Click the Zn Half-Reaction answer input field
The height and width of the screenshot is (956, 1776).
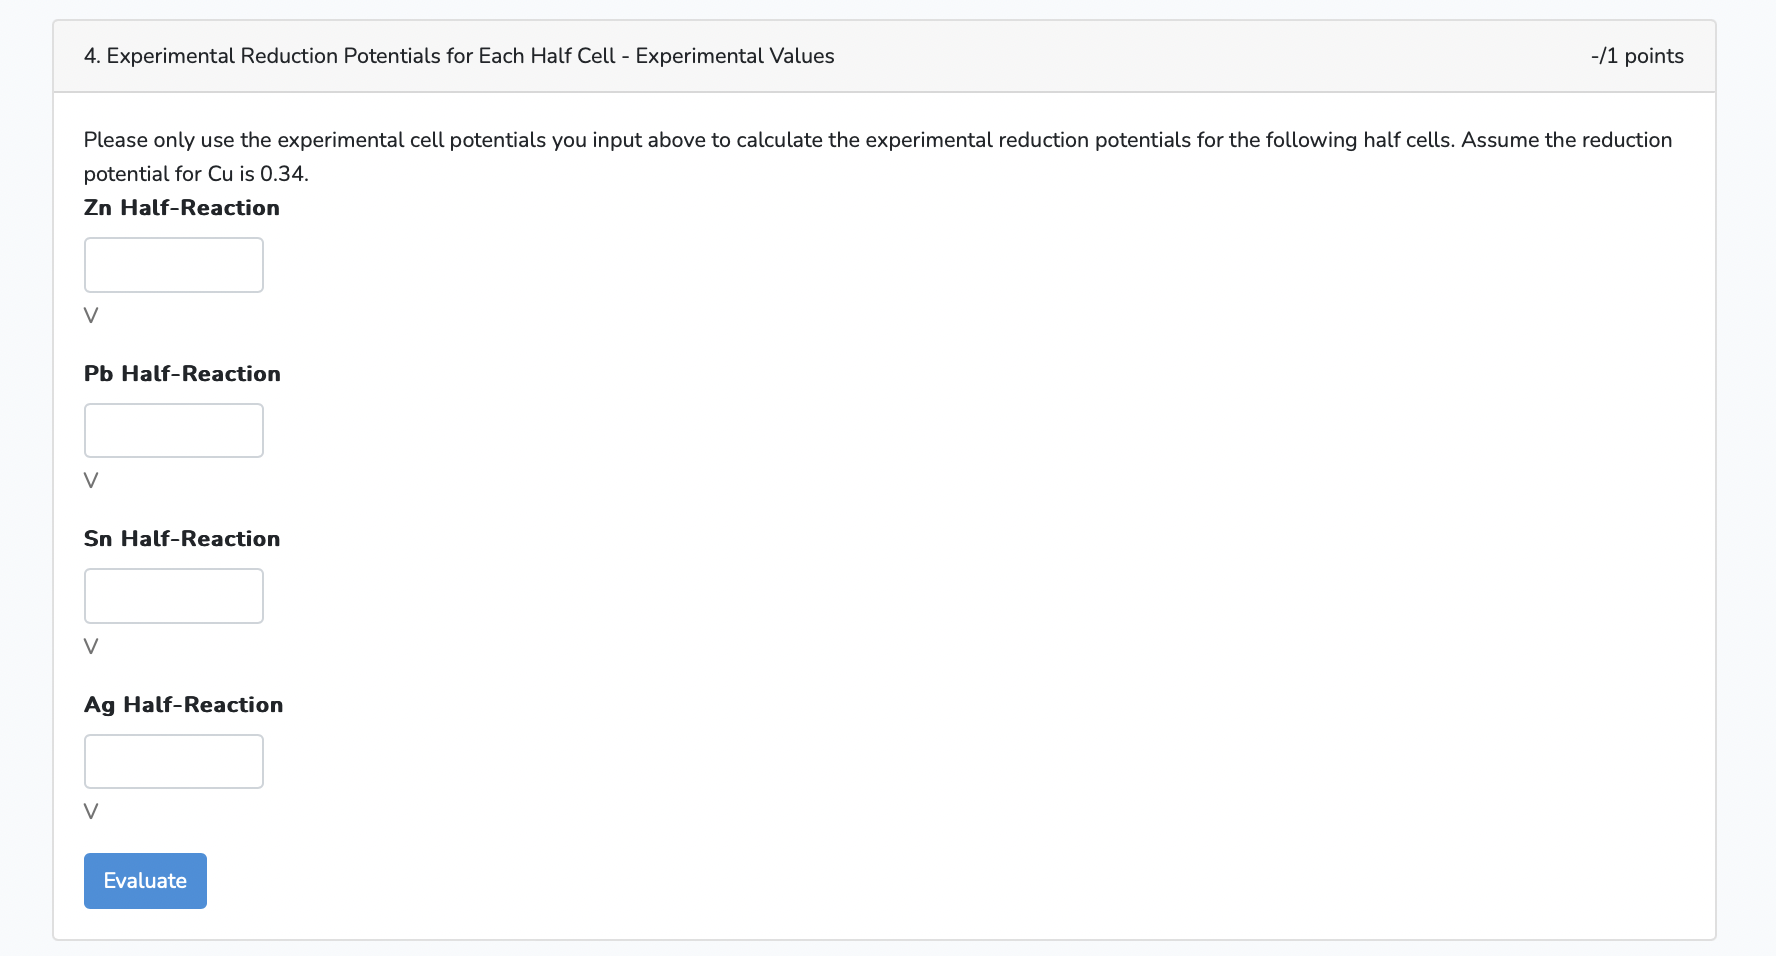(173, 264)
